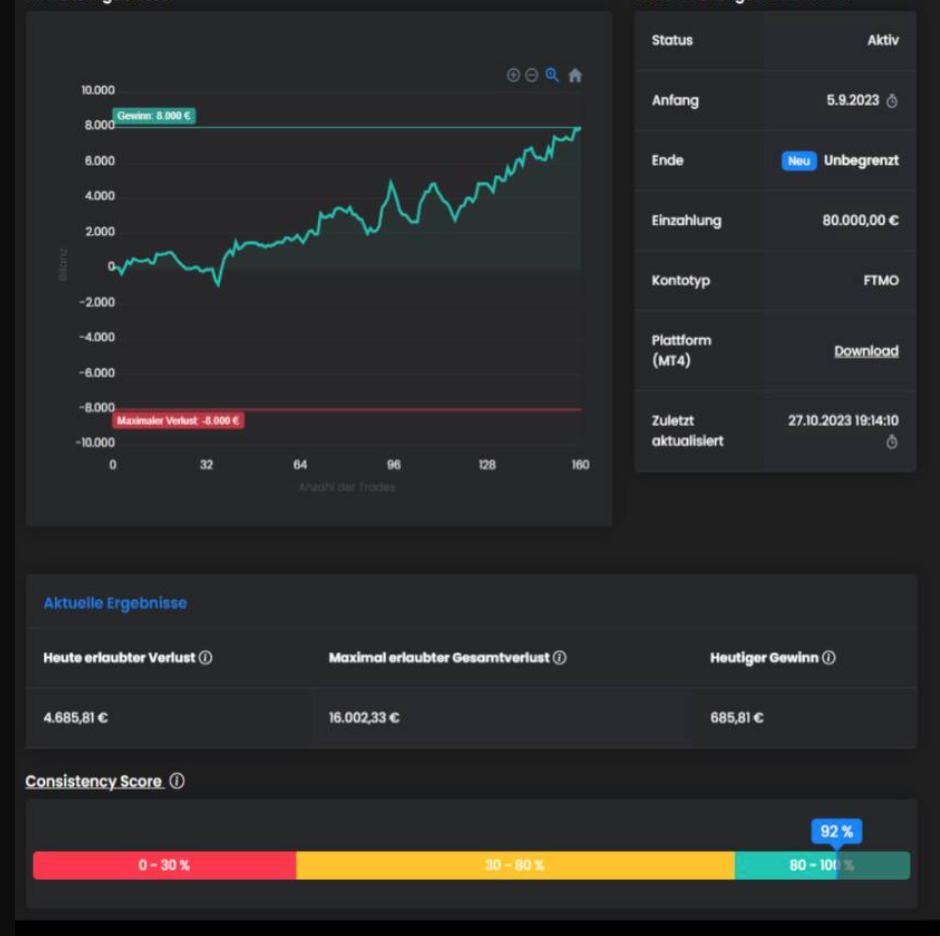Click the zoom in icon above the chart
940x936 pixels.
[513, 75]
